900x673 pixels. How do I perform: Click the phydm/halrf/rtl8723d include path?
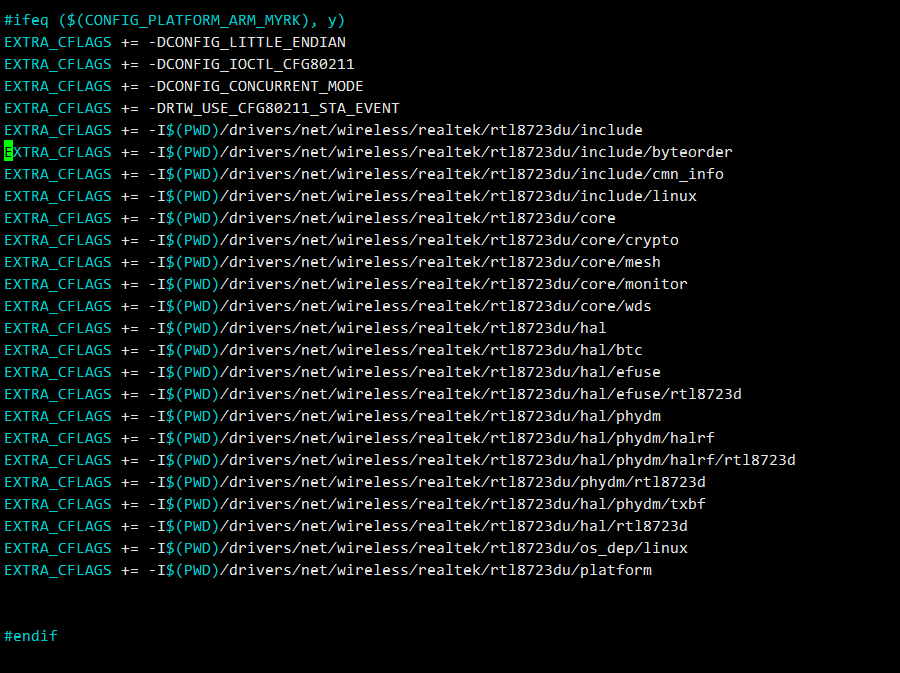[472, 460]
